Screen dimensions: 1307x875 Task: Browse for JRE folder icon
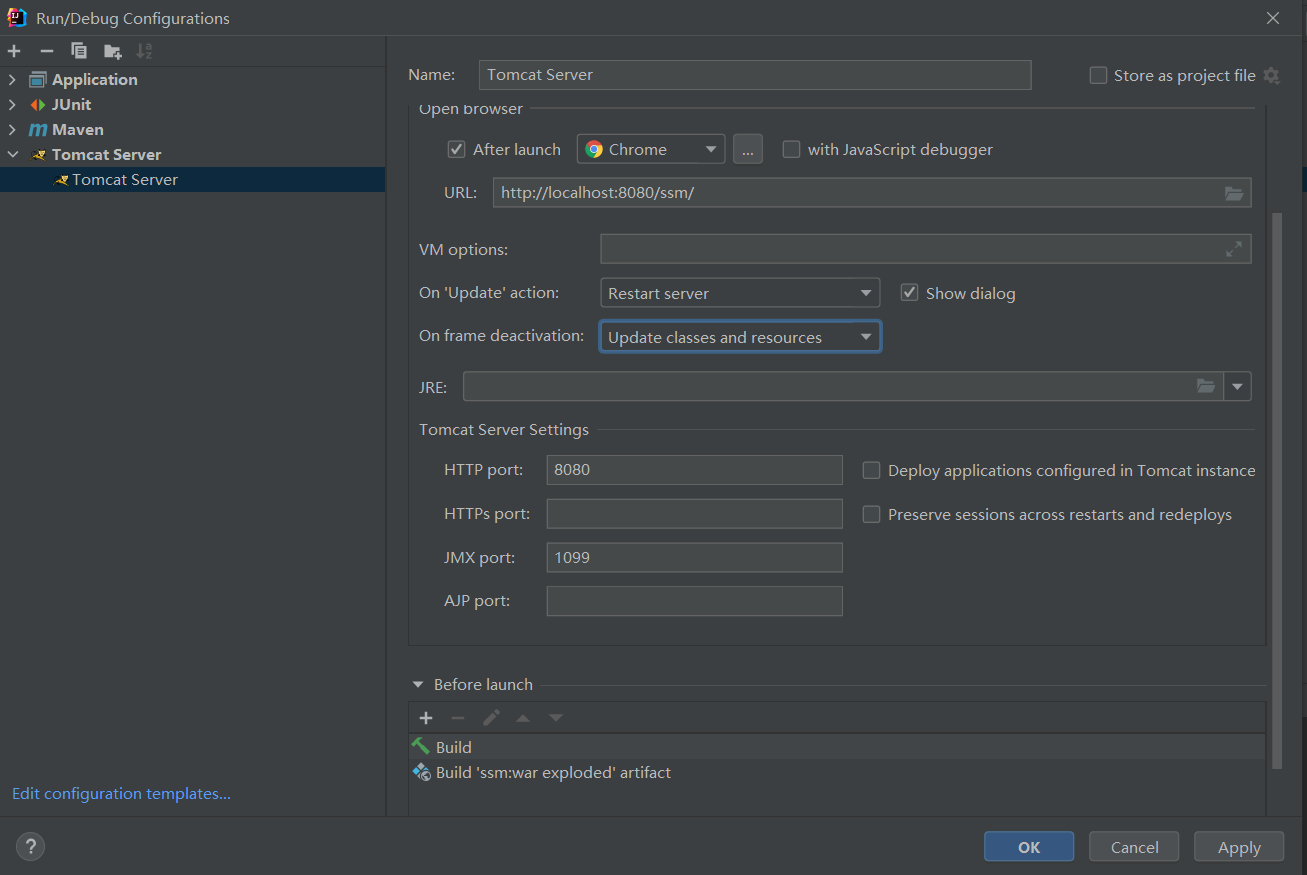(1206, 386)
